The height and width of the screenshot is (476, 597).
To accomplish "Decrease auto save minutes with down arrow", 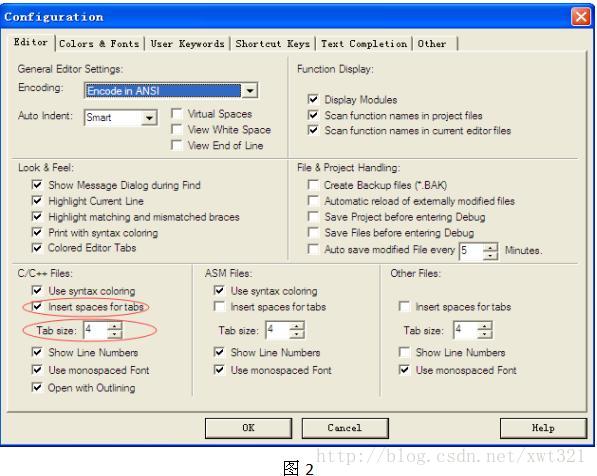I will 490,256.
